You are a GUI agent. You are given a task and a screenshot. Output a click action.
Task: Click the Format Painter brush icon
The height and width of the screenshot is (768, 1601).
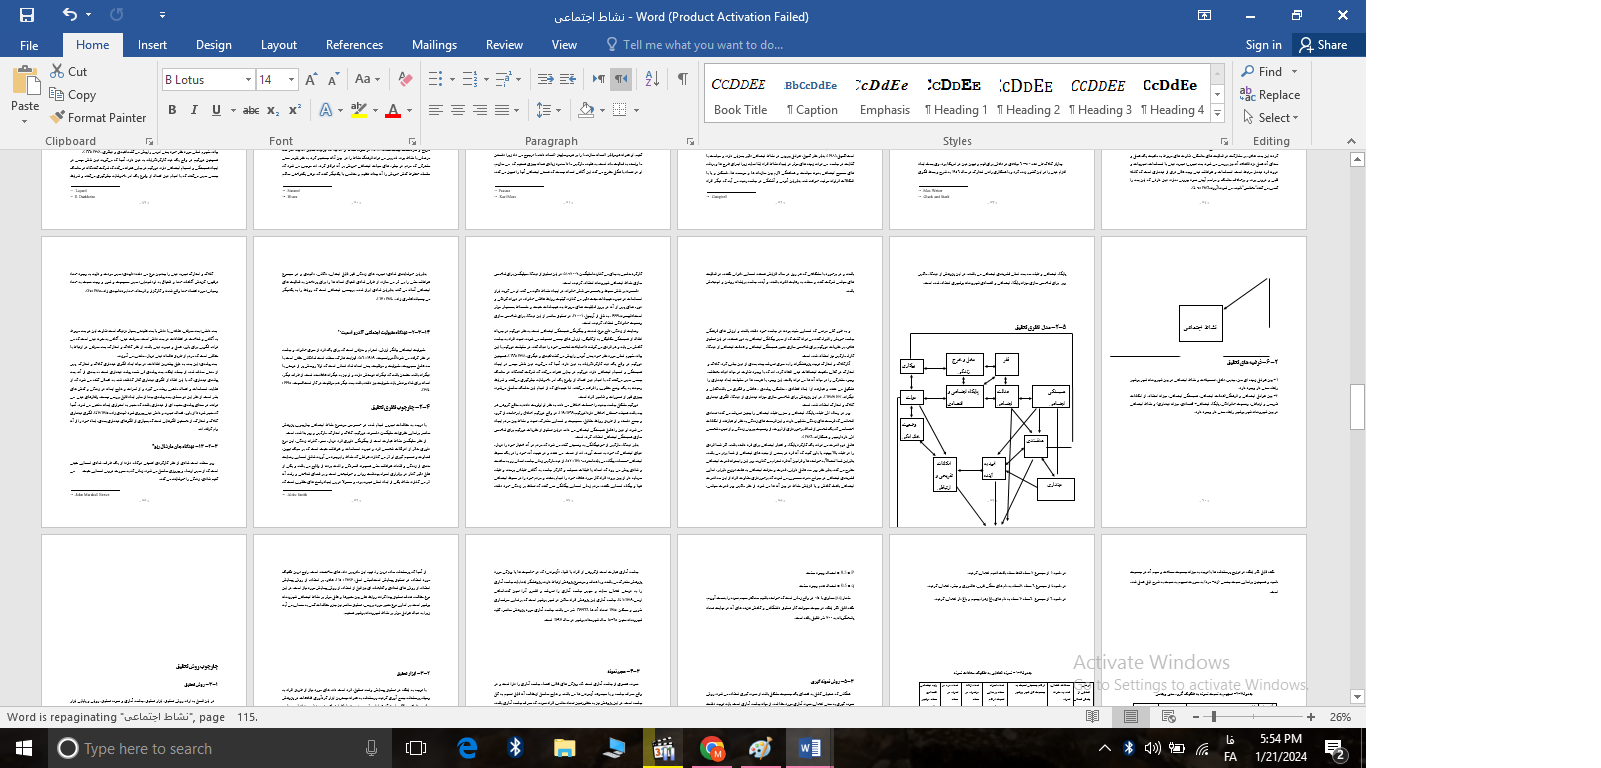[58, 117]
